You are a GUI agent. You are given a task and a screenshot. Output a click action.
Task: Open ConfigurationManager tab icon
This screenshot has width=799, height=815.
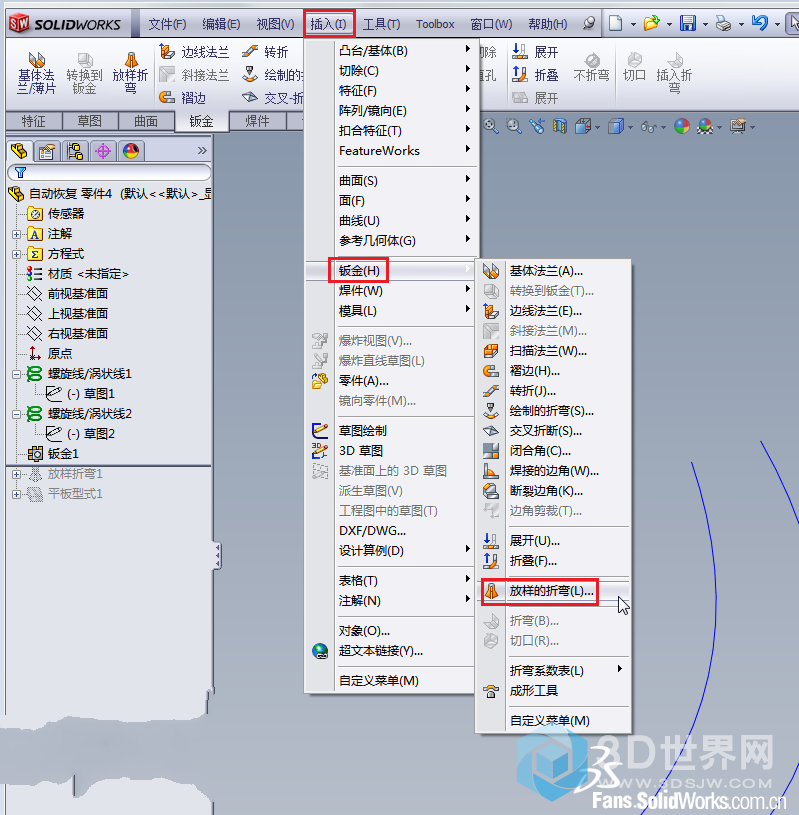[x=75, y=151]
